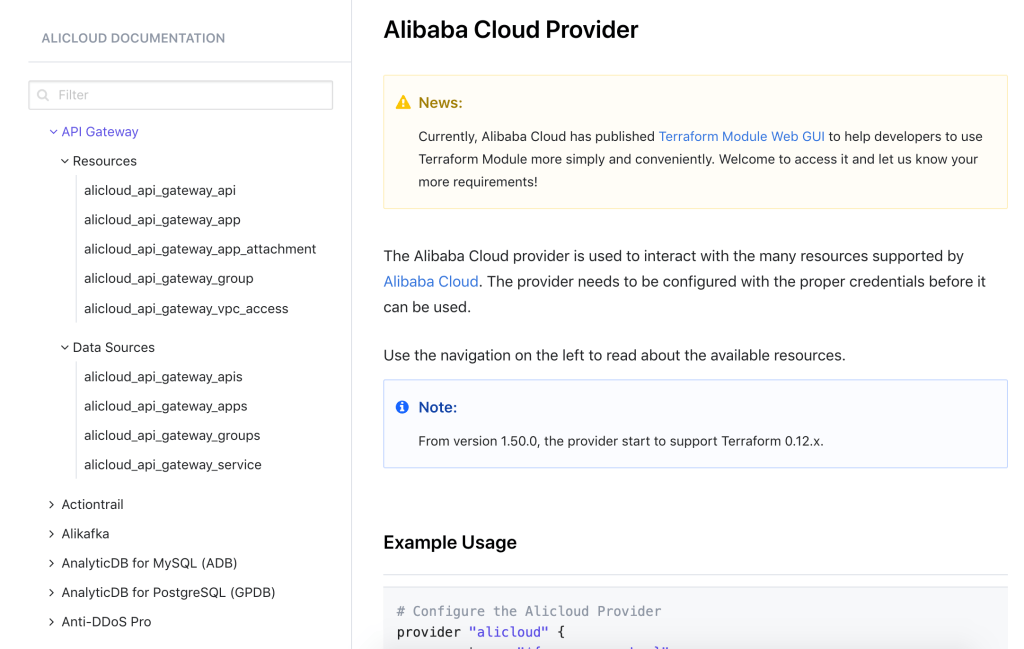Follow the Alibaba Cloud hyperlink

point(431,282)
